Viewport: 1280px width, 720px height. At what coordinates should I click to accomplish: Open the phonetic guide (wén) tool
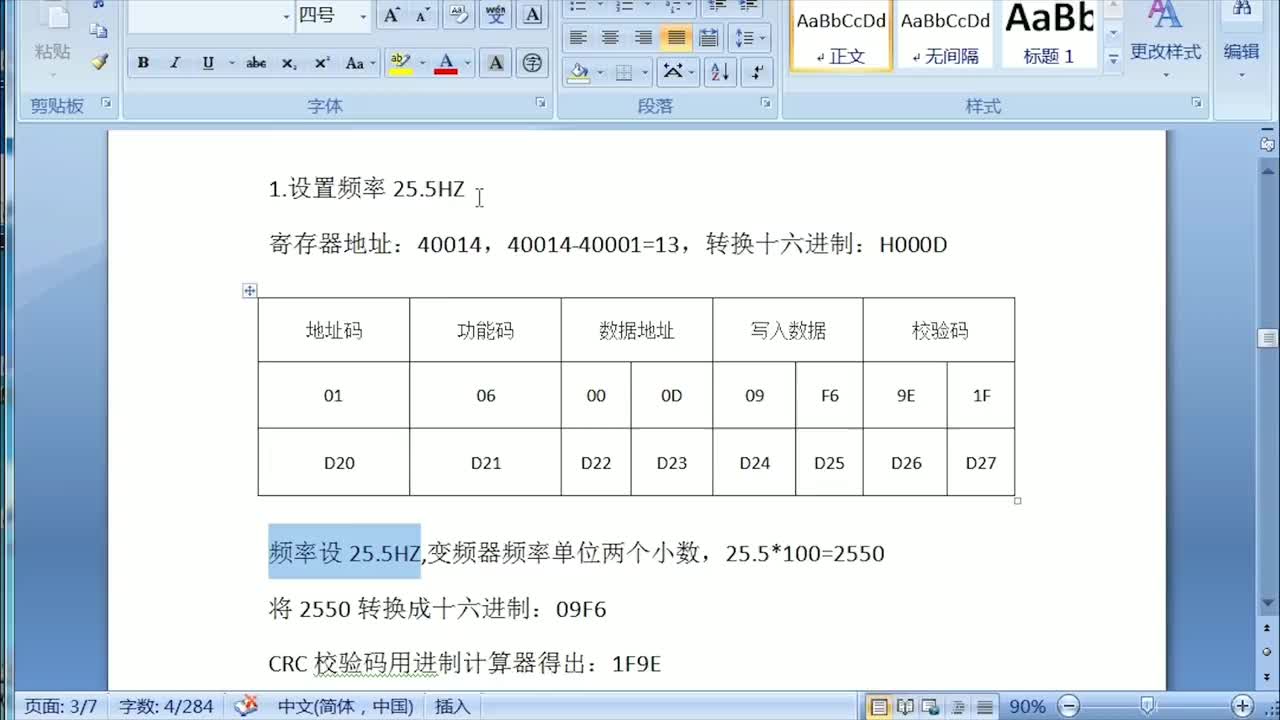(496, 15)
